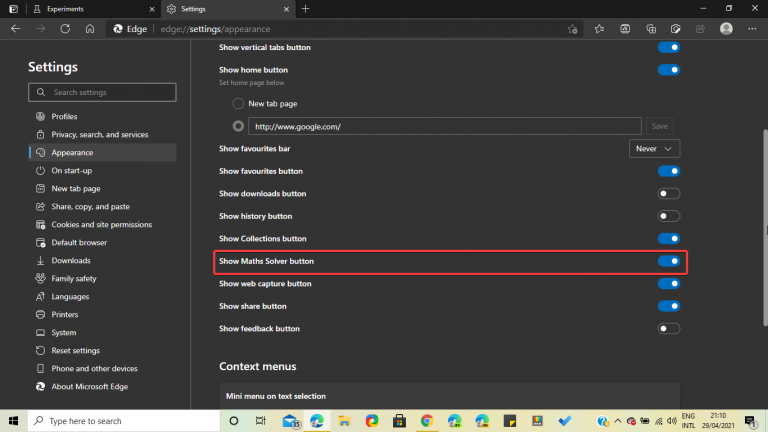Open the notification centre icon
The height and width of the screenshot is (432, 768).
pos(750,421)
